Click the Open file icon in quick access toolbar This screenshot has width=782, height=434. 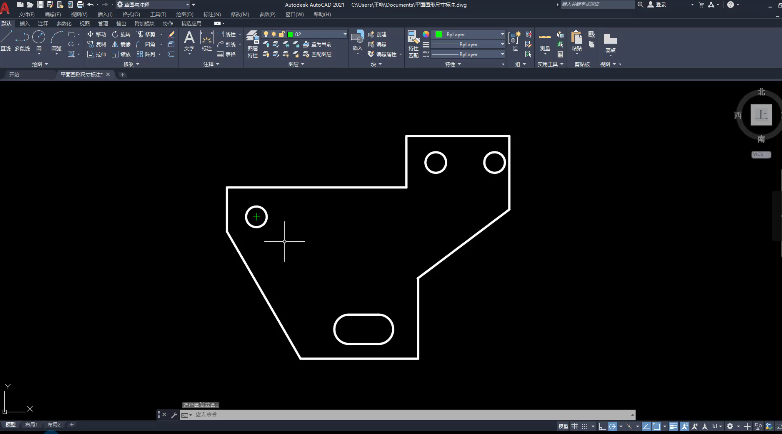click(30, 4)
